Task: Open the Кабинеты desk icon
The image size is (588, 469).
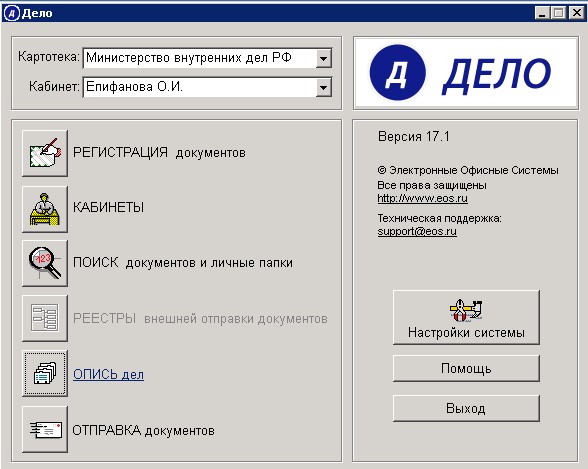Action: 45,208
